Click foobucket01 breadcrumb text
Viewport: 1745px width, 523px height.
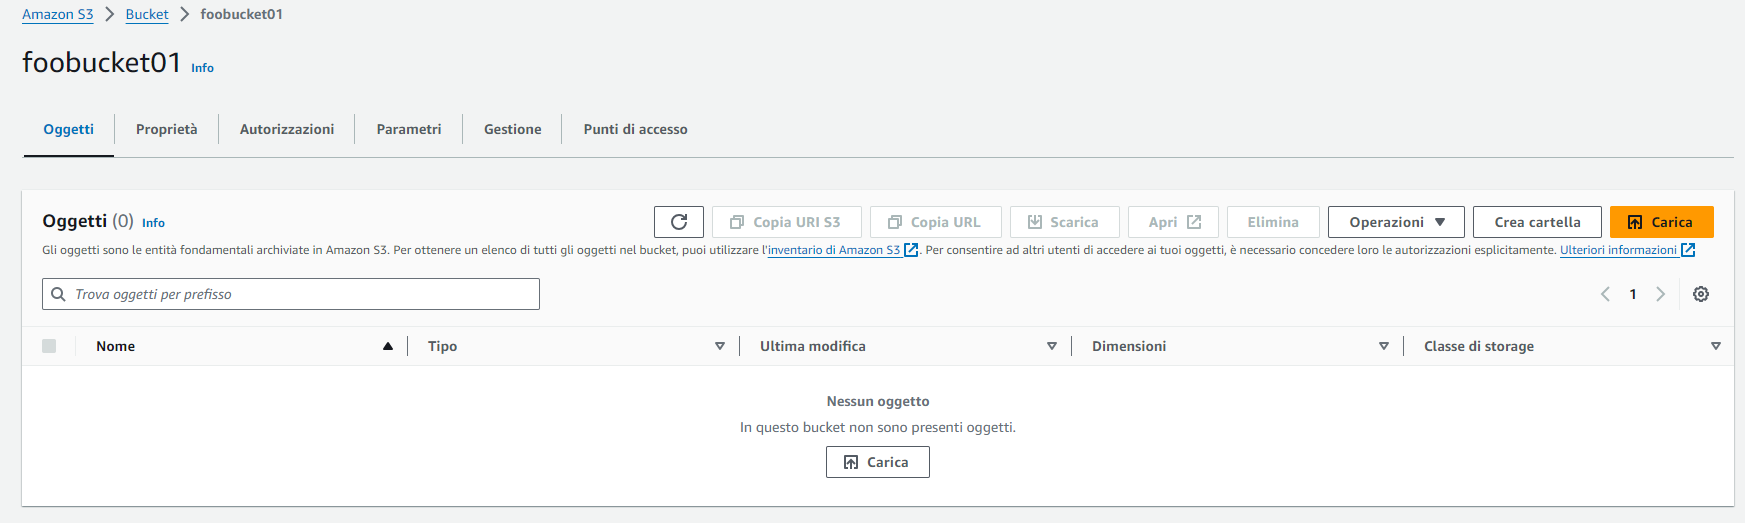(242, 14)
